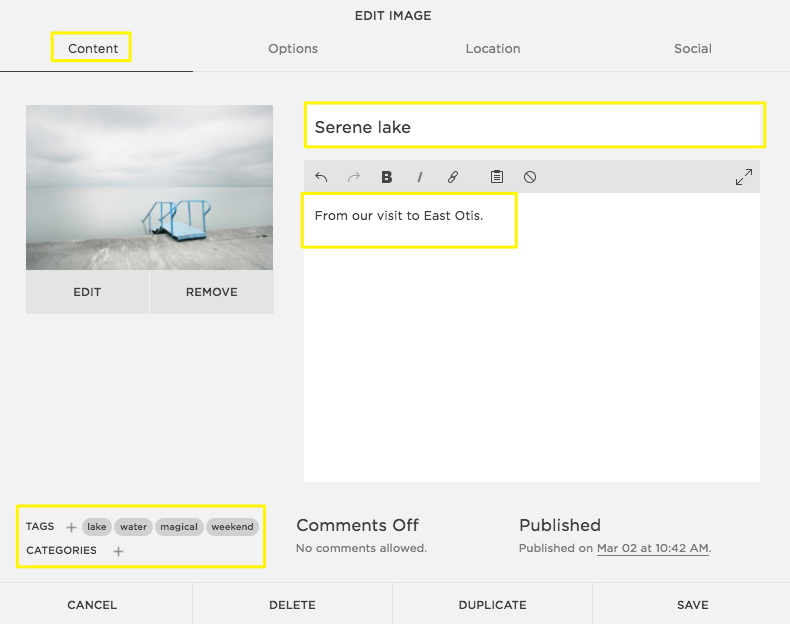Viewport: 790px width, 624px height.
Task: Toggle the Comments Off setting
Action: point(357,525)
